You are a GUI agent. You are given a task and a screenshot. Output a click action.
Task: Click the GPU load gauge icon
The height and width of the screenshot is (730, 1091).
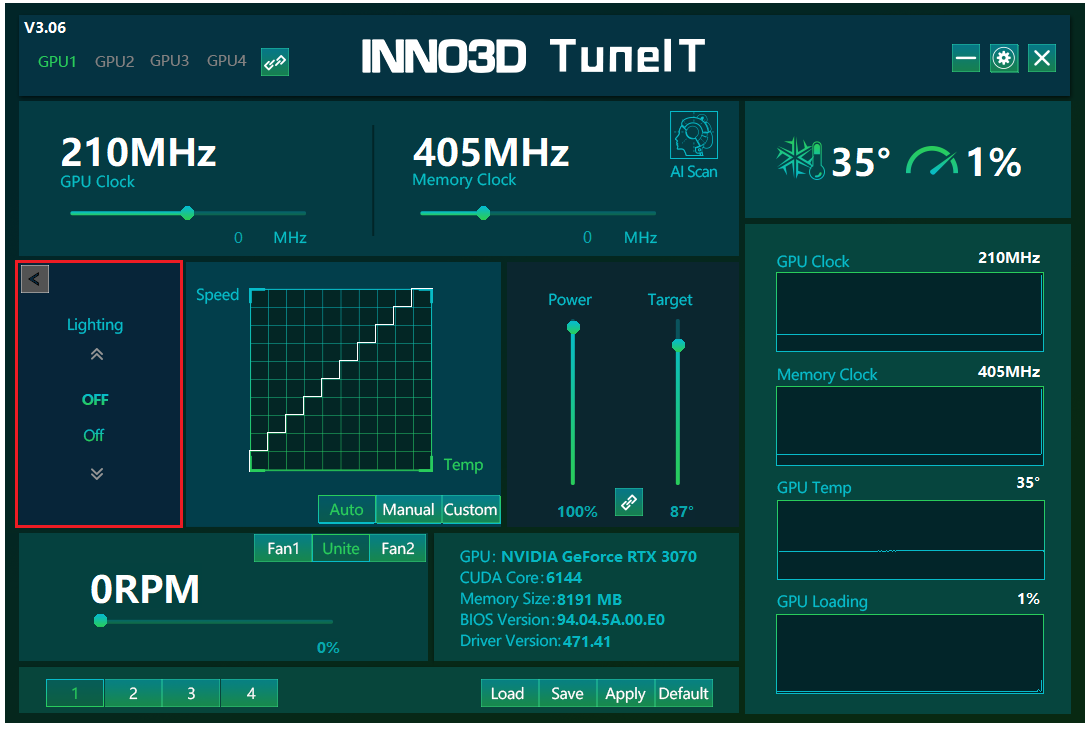pos(931,161)
